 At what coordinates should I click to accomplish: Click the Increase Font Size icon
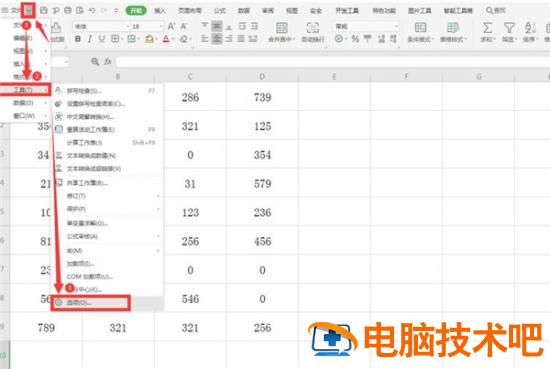[171, 26]
